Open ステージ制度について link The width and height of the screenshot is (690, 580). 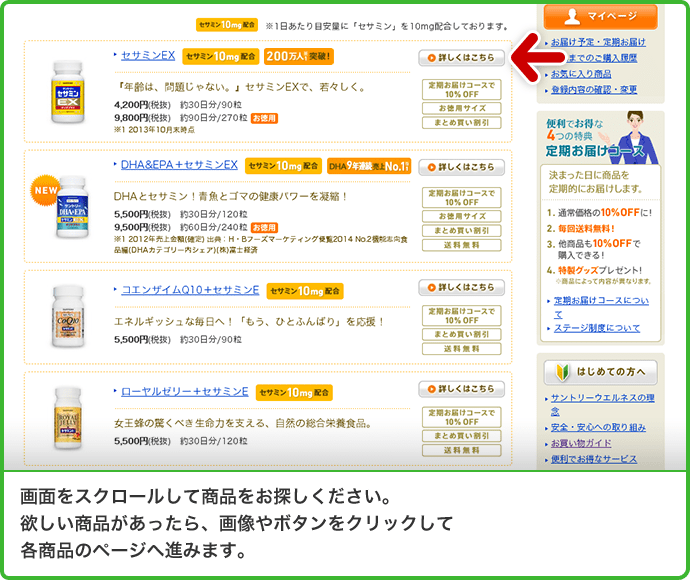coord(597,328)
